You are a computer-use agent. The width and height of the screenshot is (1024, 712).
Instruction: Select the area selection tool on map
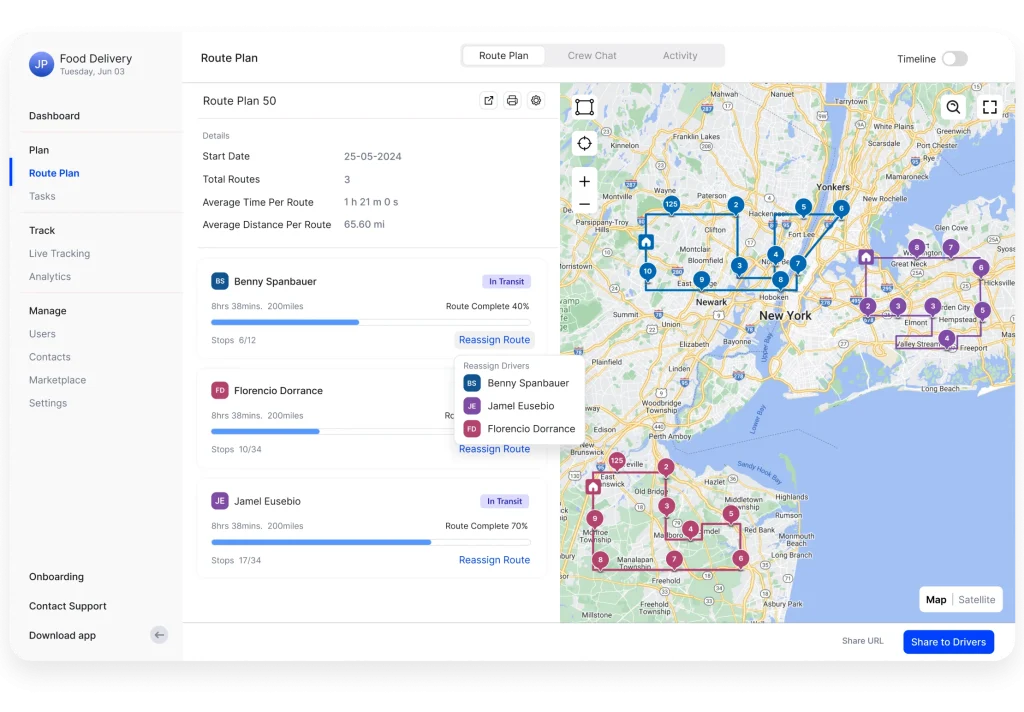pos(584,106)
